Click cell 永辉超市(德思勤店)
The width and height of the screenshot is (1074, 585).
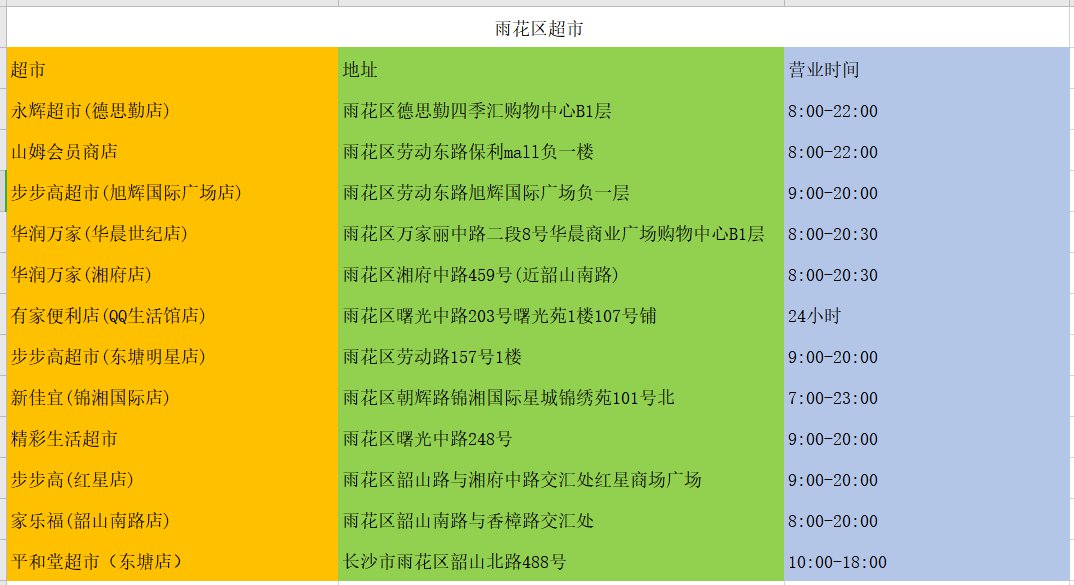click(173, 110)
